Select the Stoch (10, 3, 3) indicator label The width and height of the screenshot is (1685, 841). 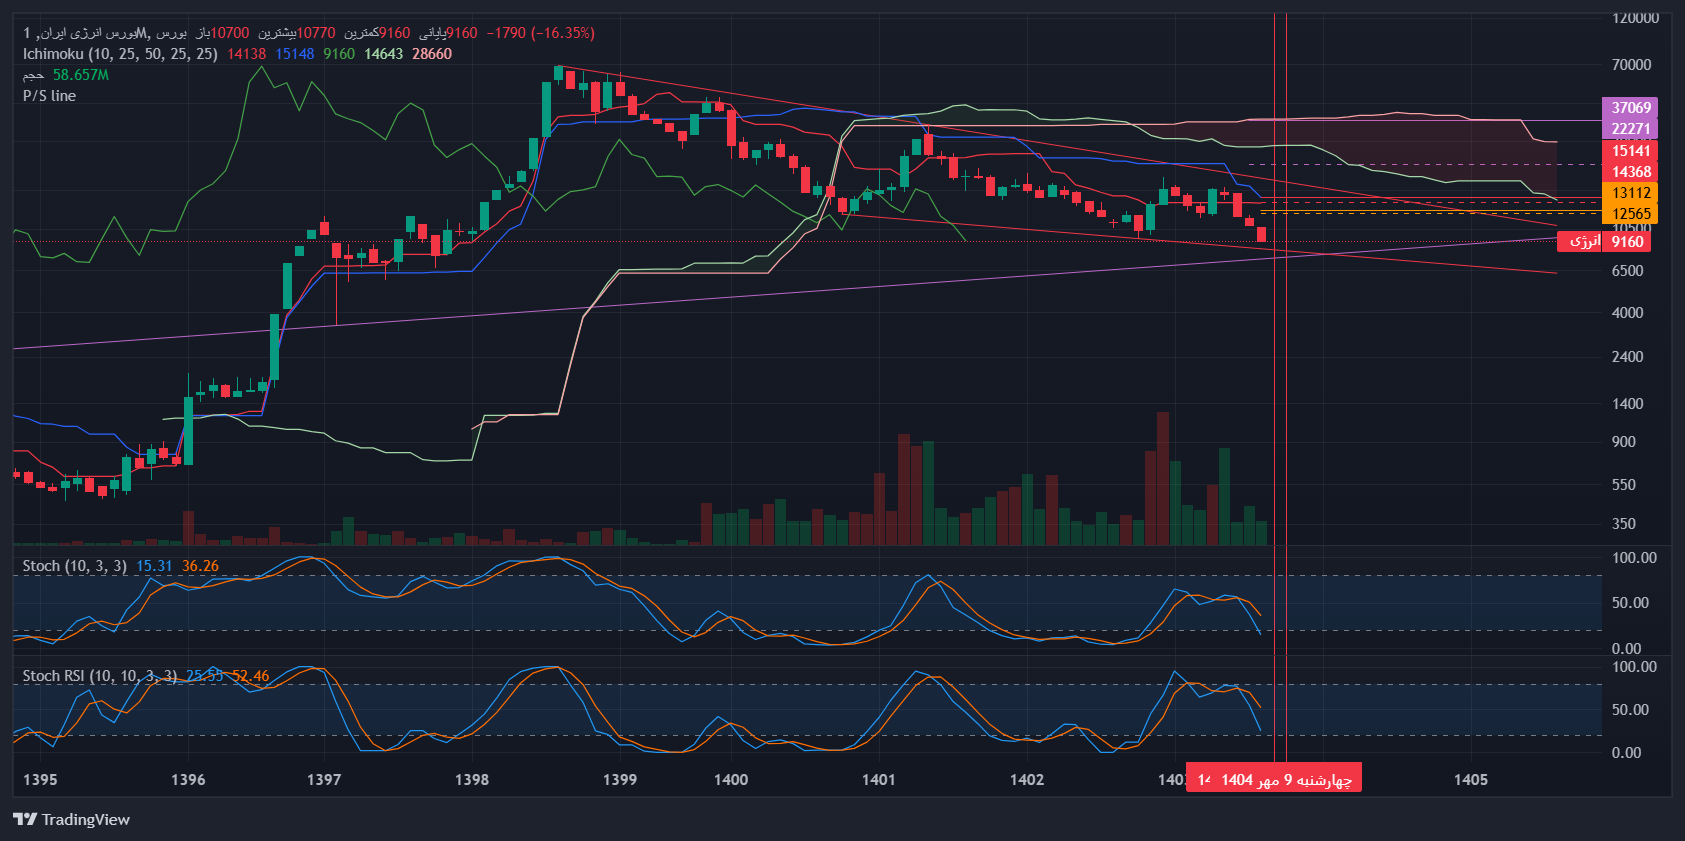pos(74,566)
